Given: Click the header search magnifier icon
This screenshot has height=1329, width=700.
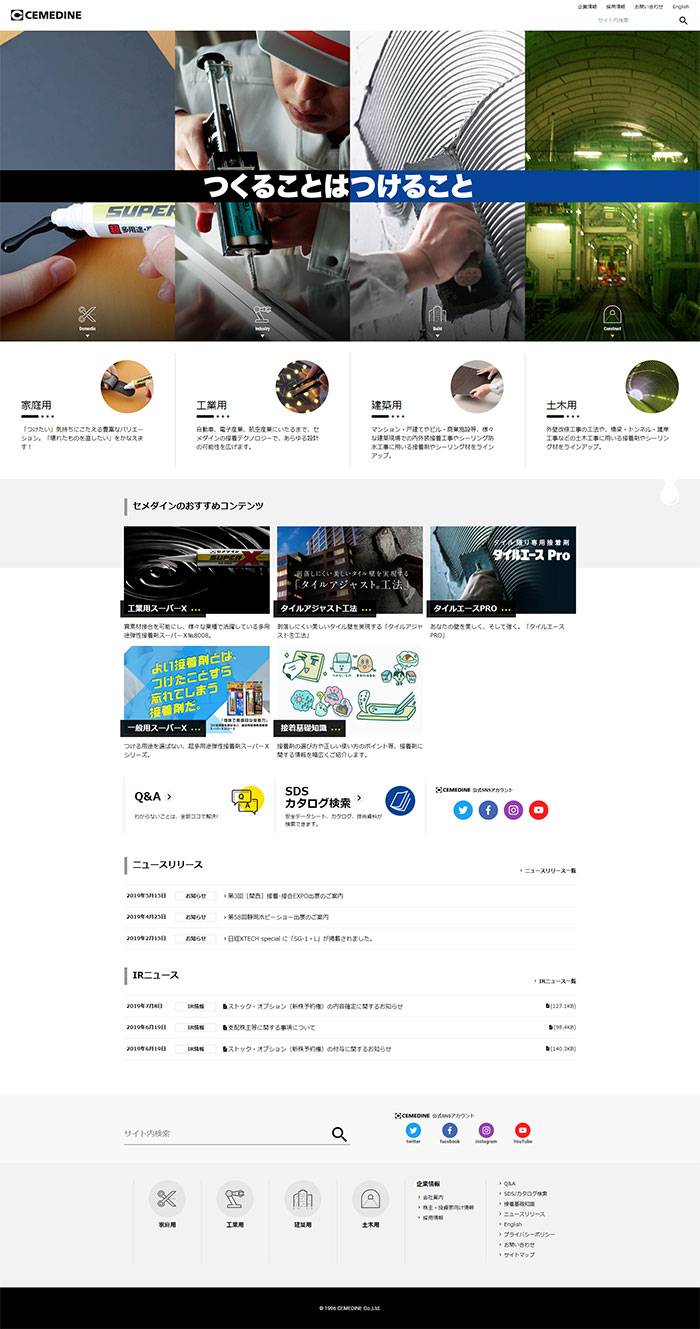Looking at the screenshot, I should point(683,20).
